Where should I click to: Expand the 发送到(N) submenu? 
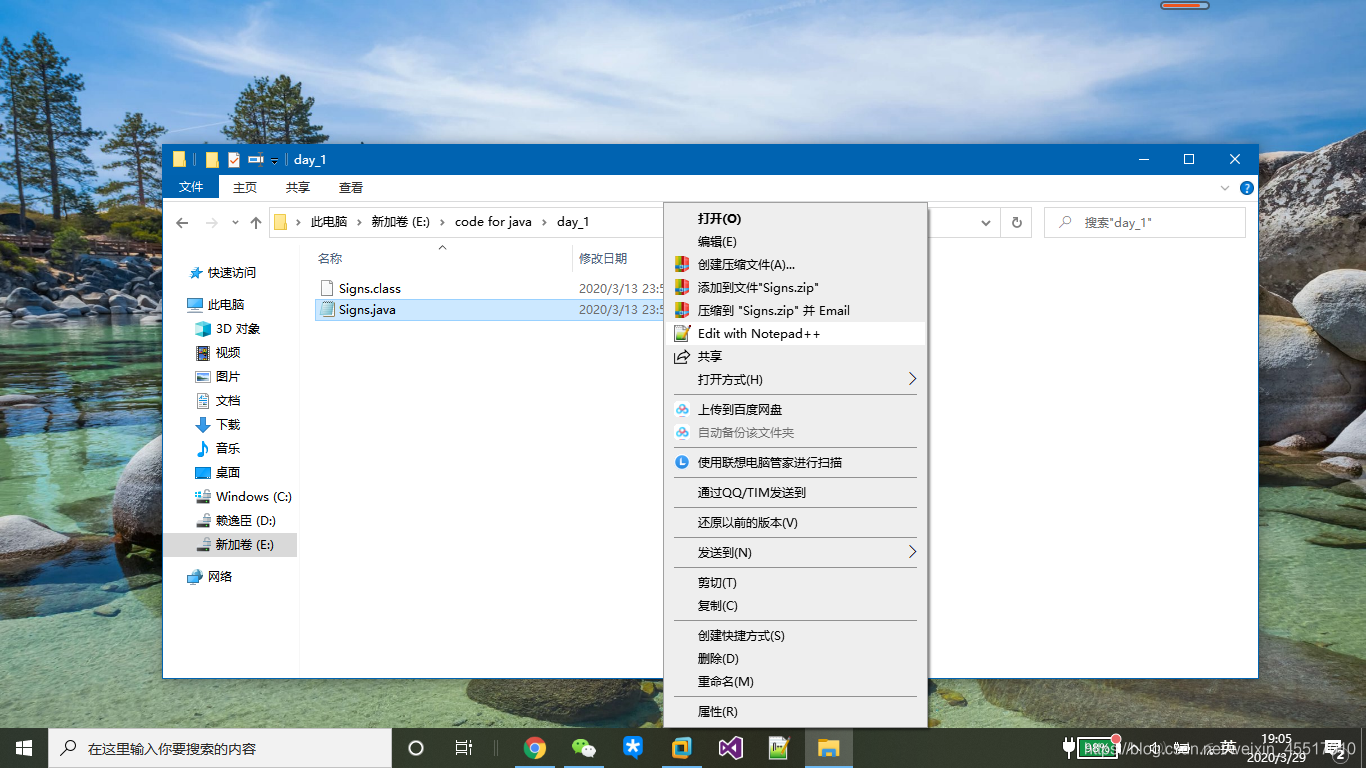tap(796, 552)
